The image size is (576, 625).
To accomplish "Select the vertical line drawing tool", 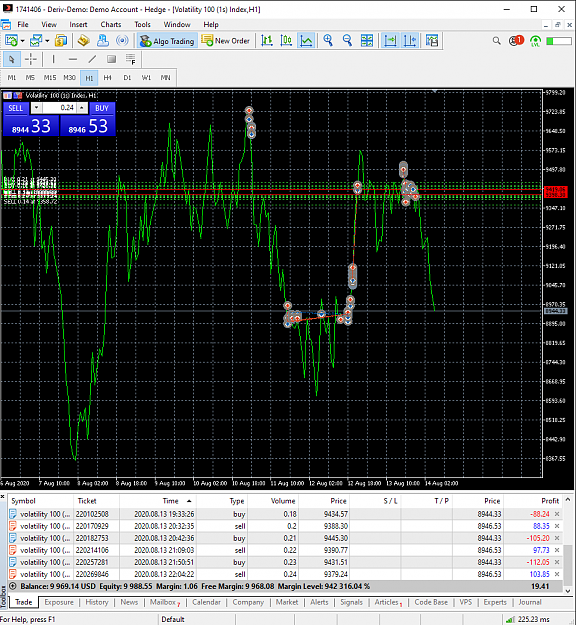I will (x=53, y=59).
